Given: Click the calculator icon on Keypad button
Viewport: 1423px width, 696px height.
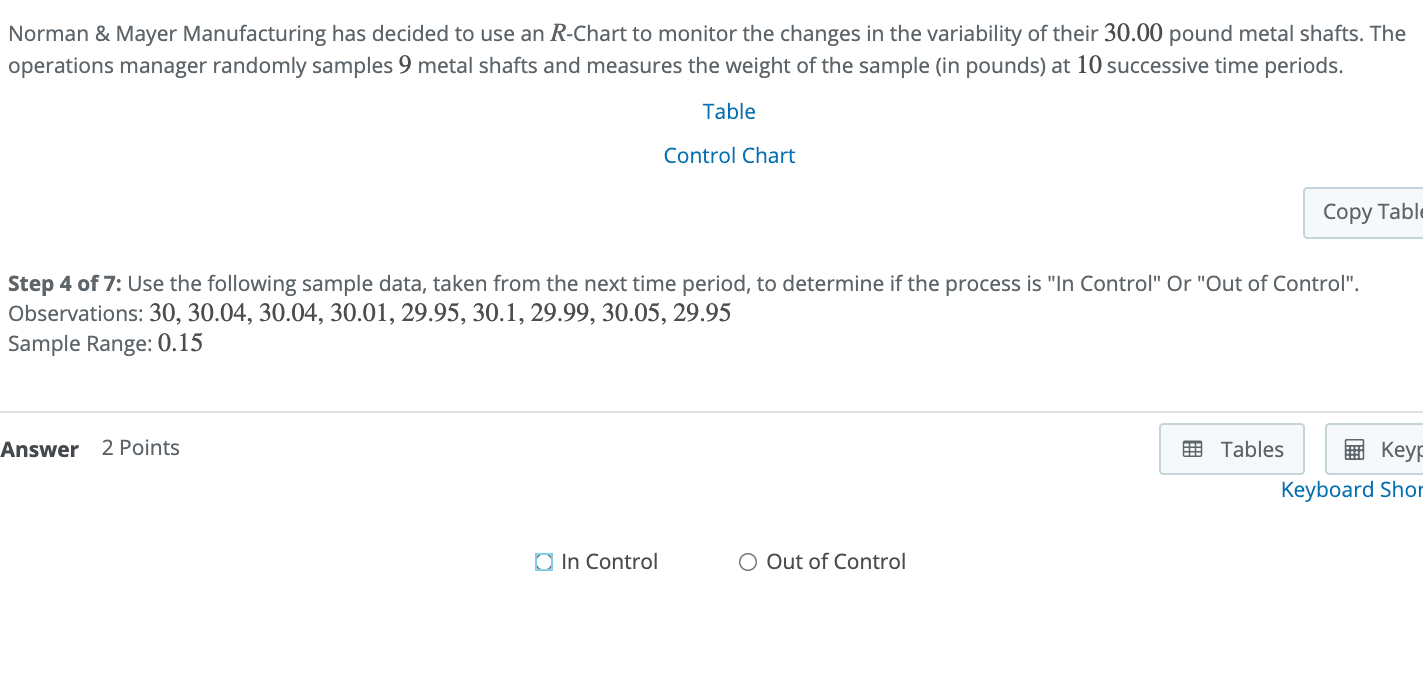Looking at the screenshot, I should coord(1354,450).
